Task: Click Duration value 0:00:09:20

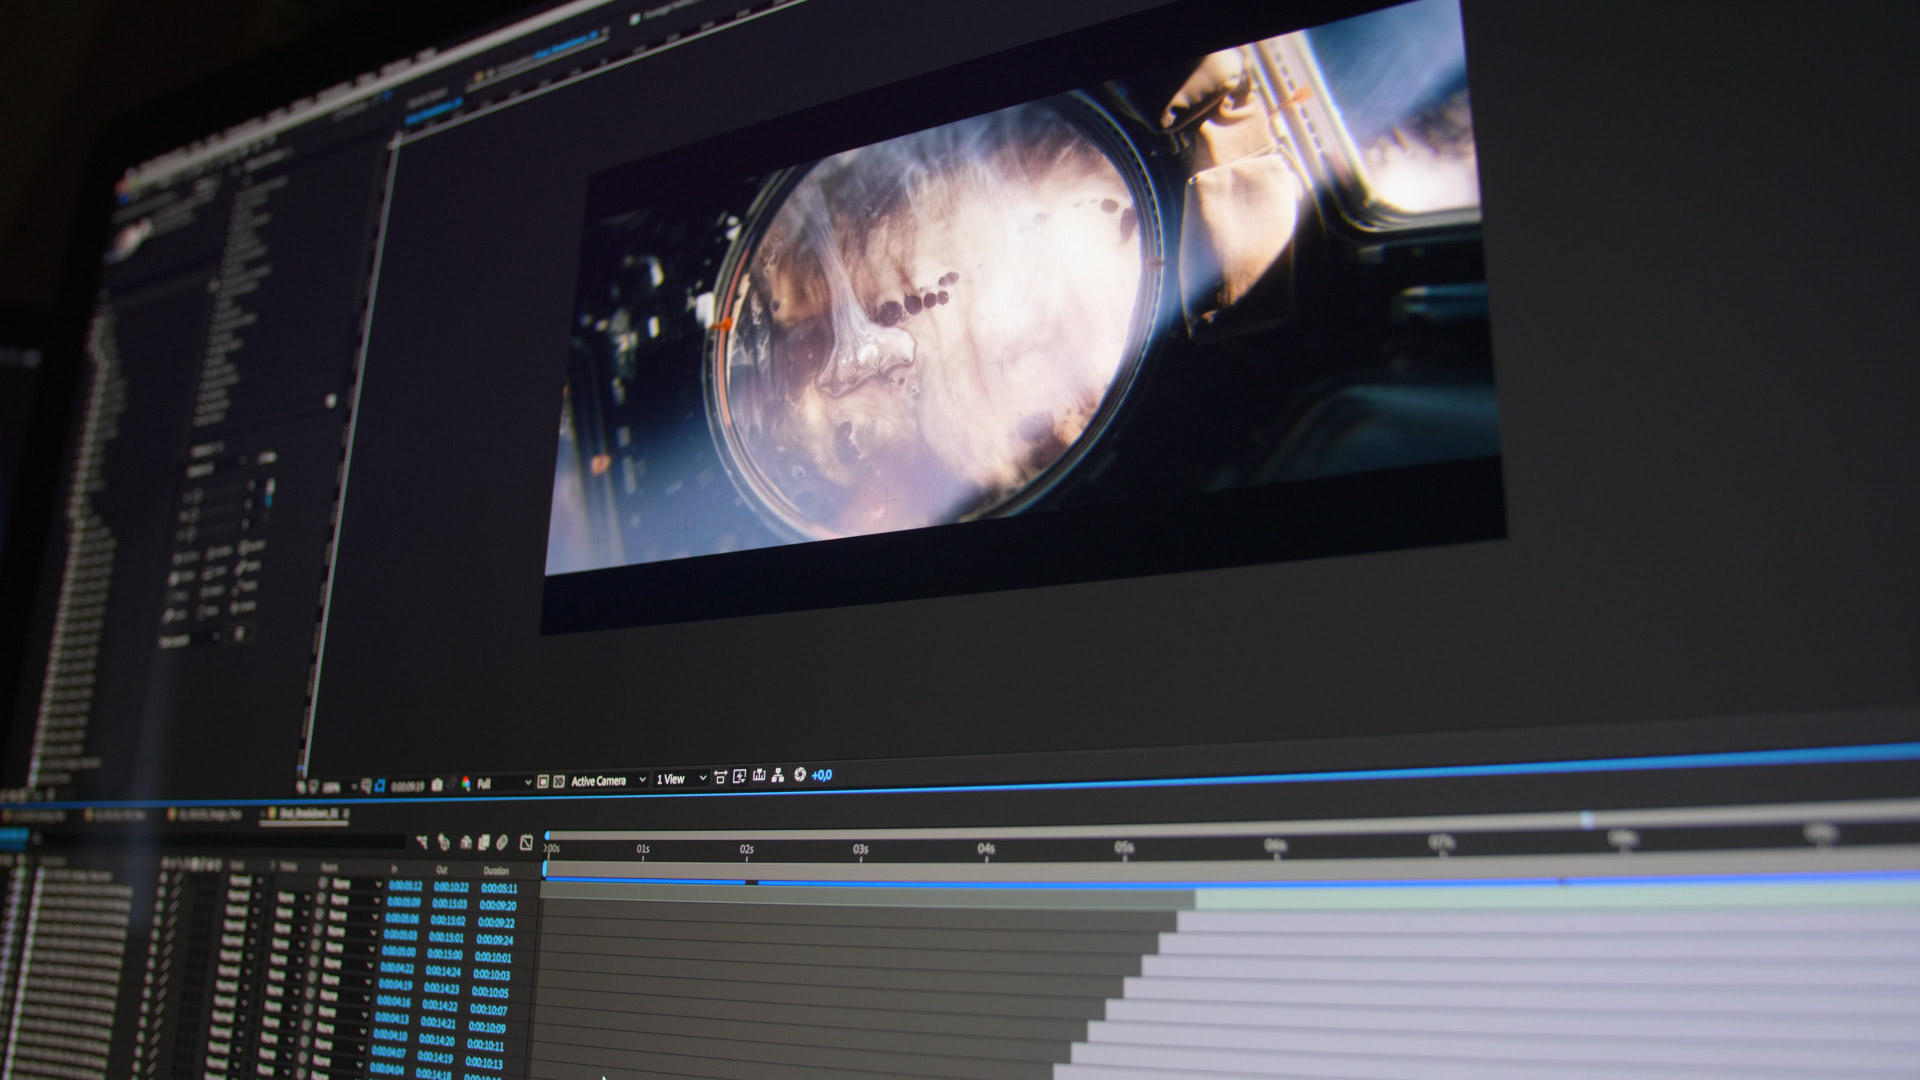Action: 497,905
